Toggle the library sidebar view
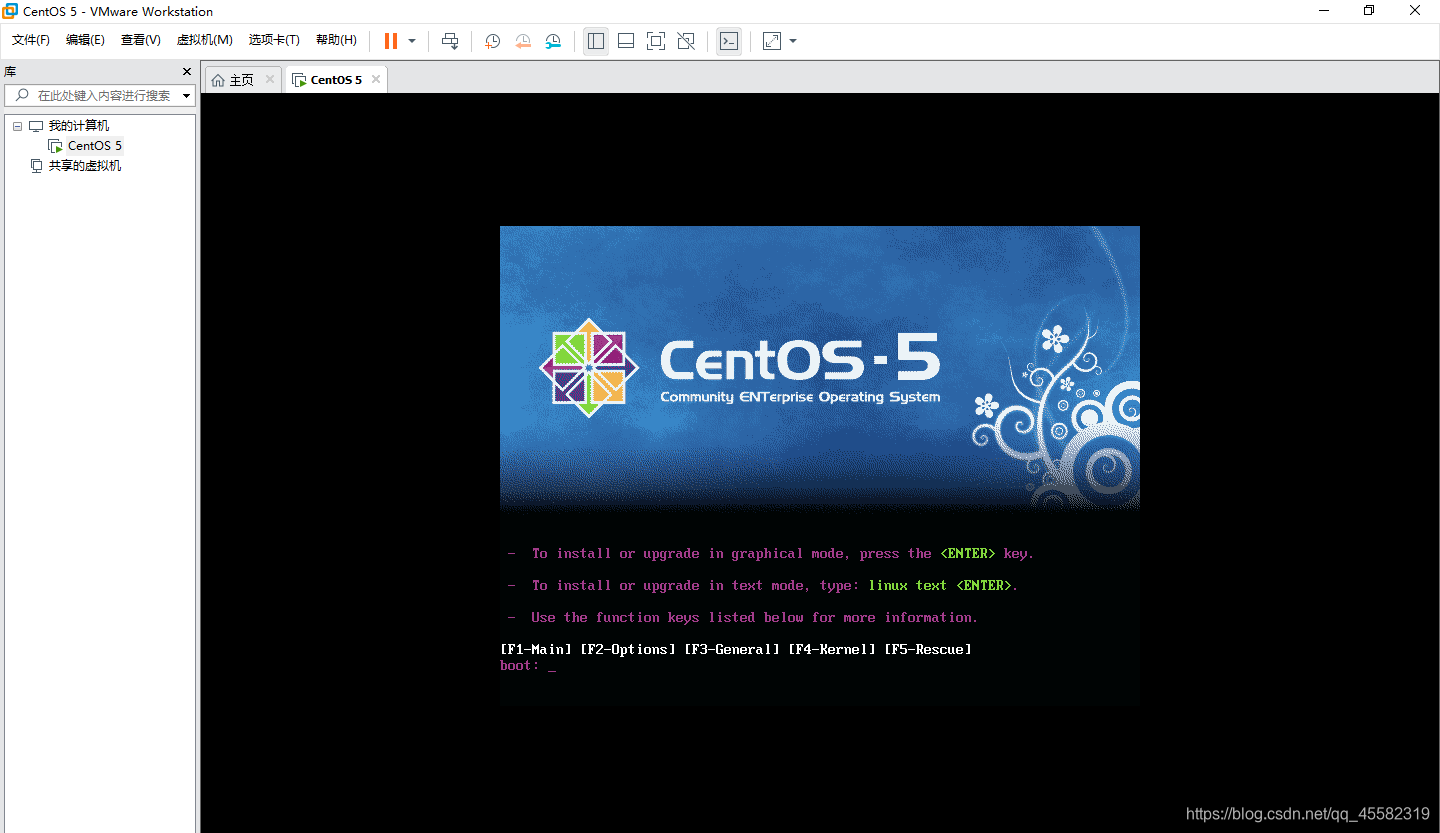This screenshot has width=1440, height=833. [596, 41]
